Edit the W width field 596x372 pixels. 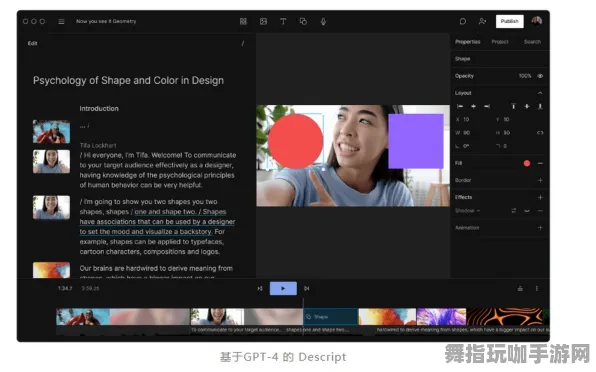[x=463, y=133]
